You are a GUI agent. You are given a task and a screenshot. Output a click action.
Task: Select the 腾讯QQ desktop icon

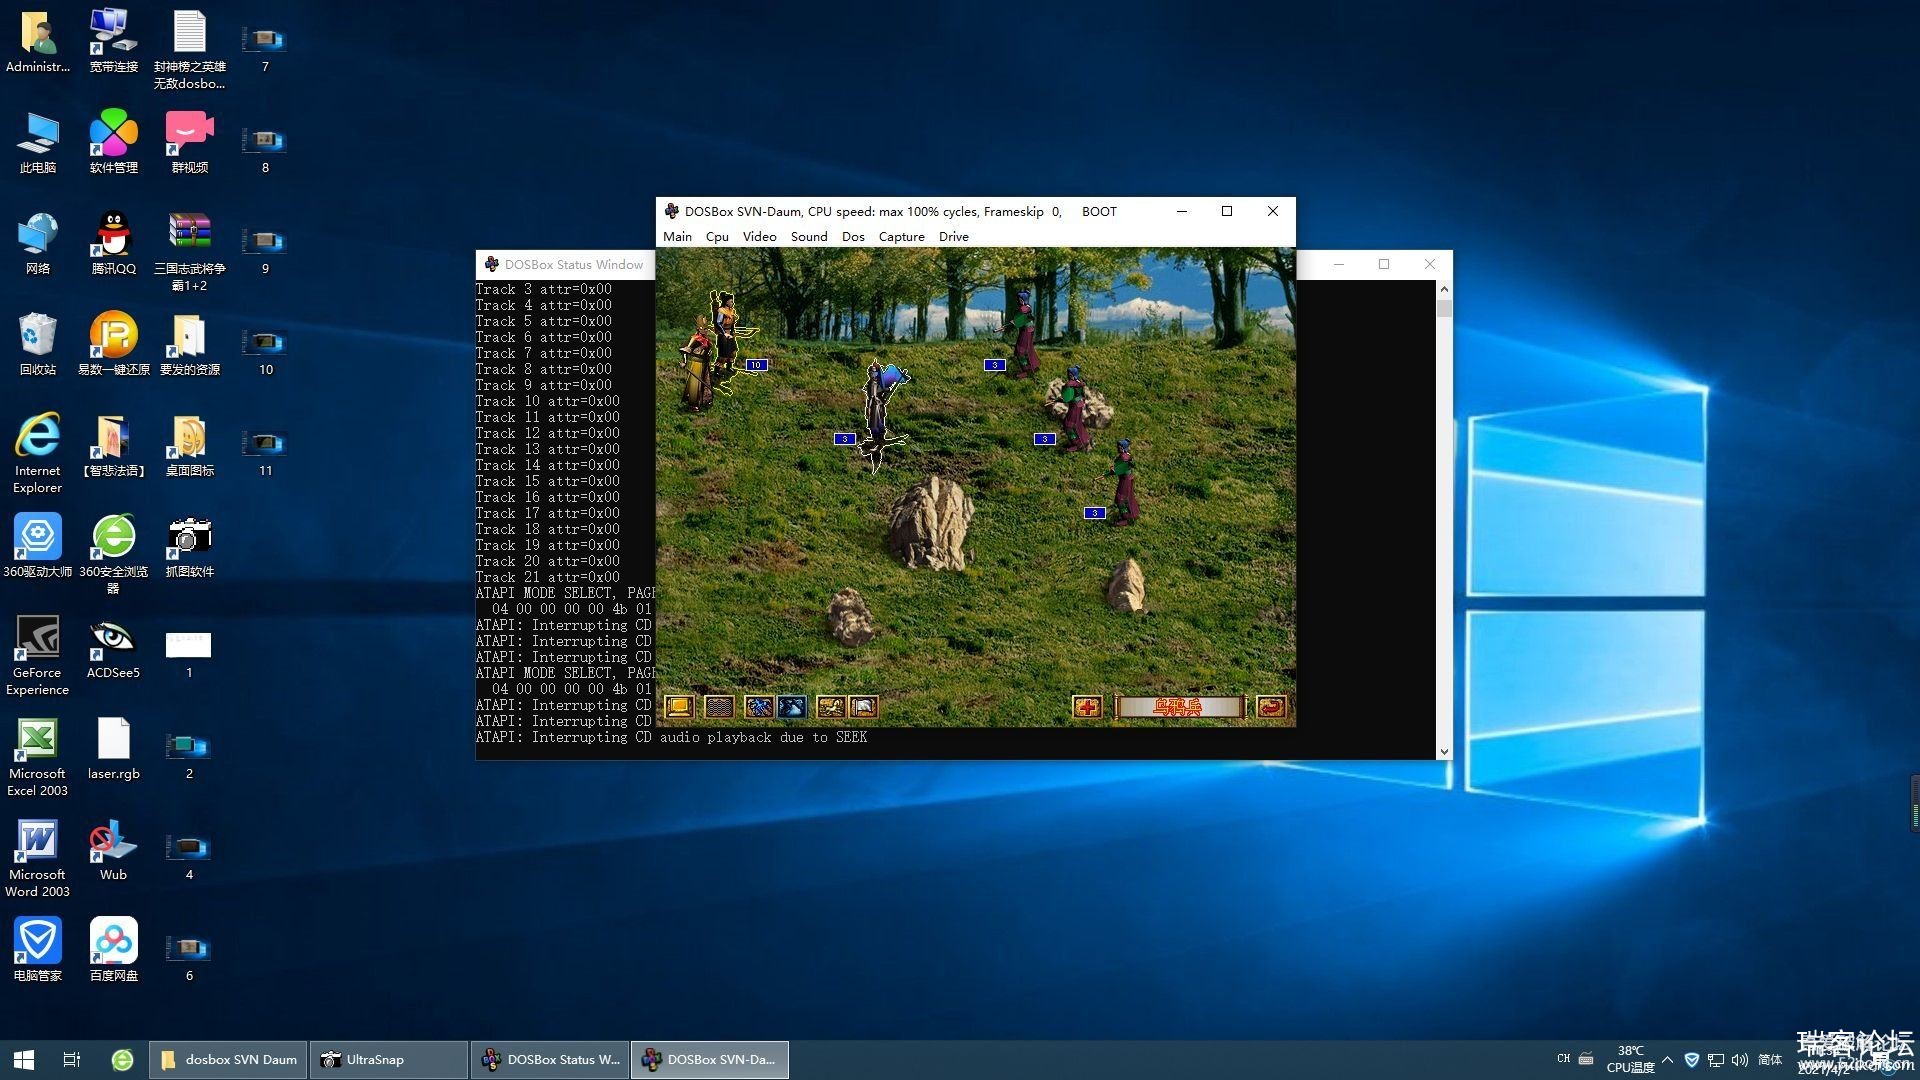[x=114, y=244]
